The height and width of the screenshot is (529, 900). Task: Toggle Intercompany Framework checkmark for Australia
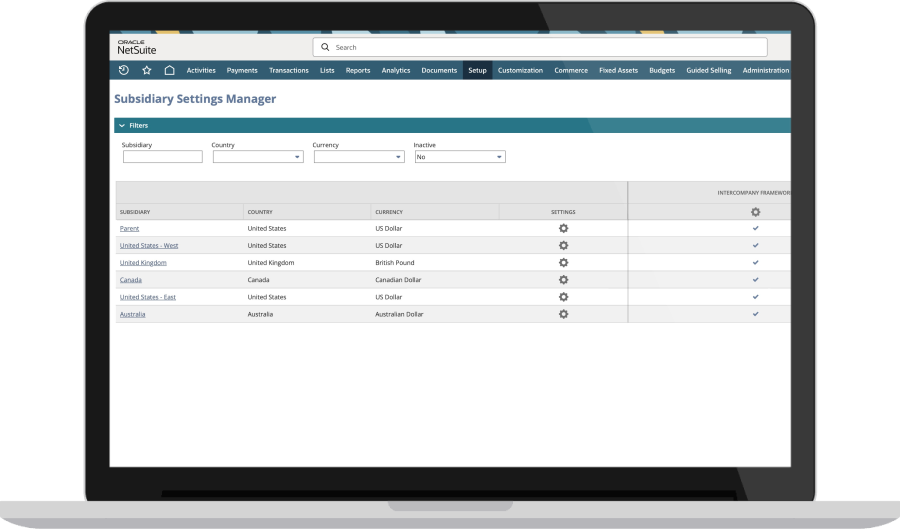pos(755,314)
